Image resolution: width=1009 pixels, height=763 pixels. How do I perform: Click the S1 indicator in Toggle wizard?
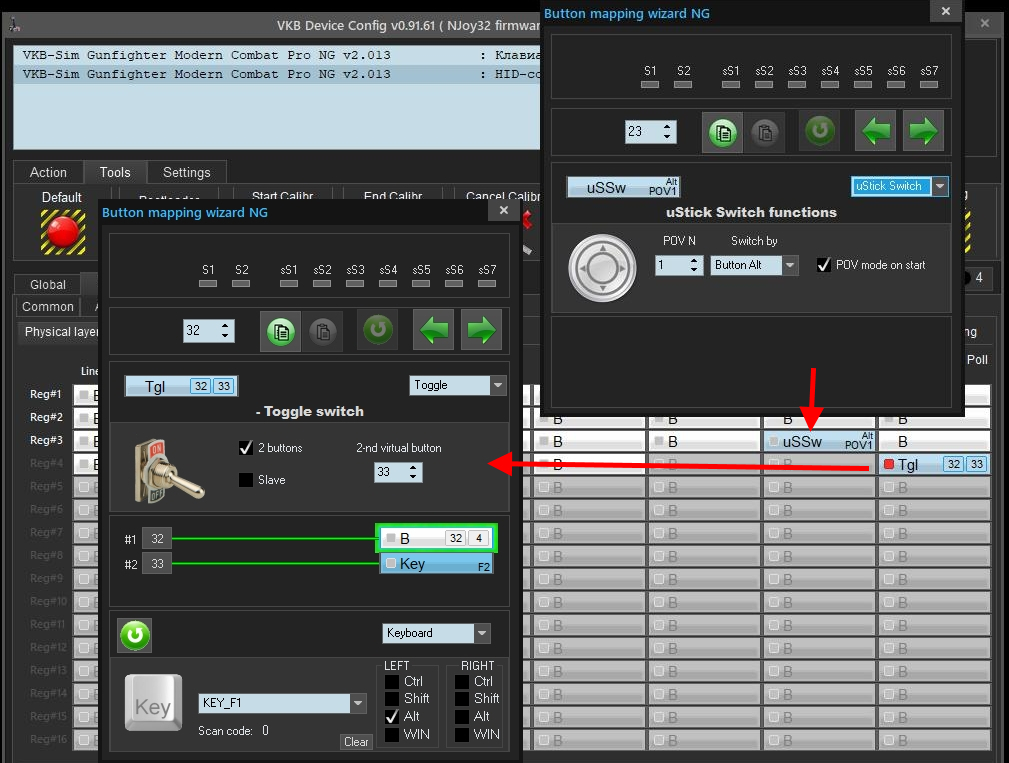[x=208, y=283]
